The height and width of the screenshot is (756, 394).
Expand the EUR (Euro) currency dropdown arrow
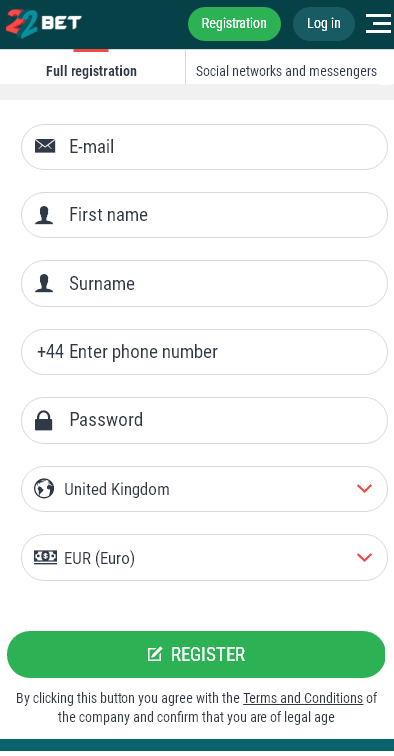click(365, 557)
